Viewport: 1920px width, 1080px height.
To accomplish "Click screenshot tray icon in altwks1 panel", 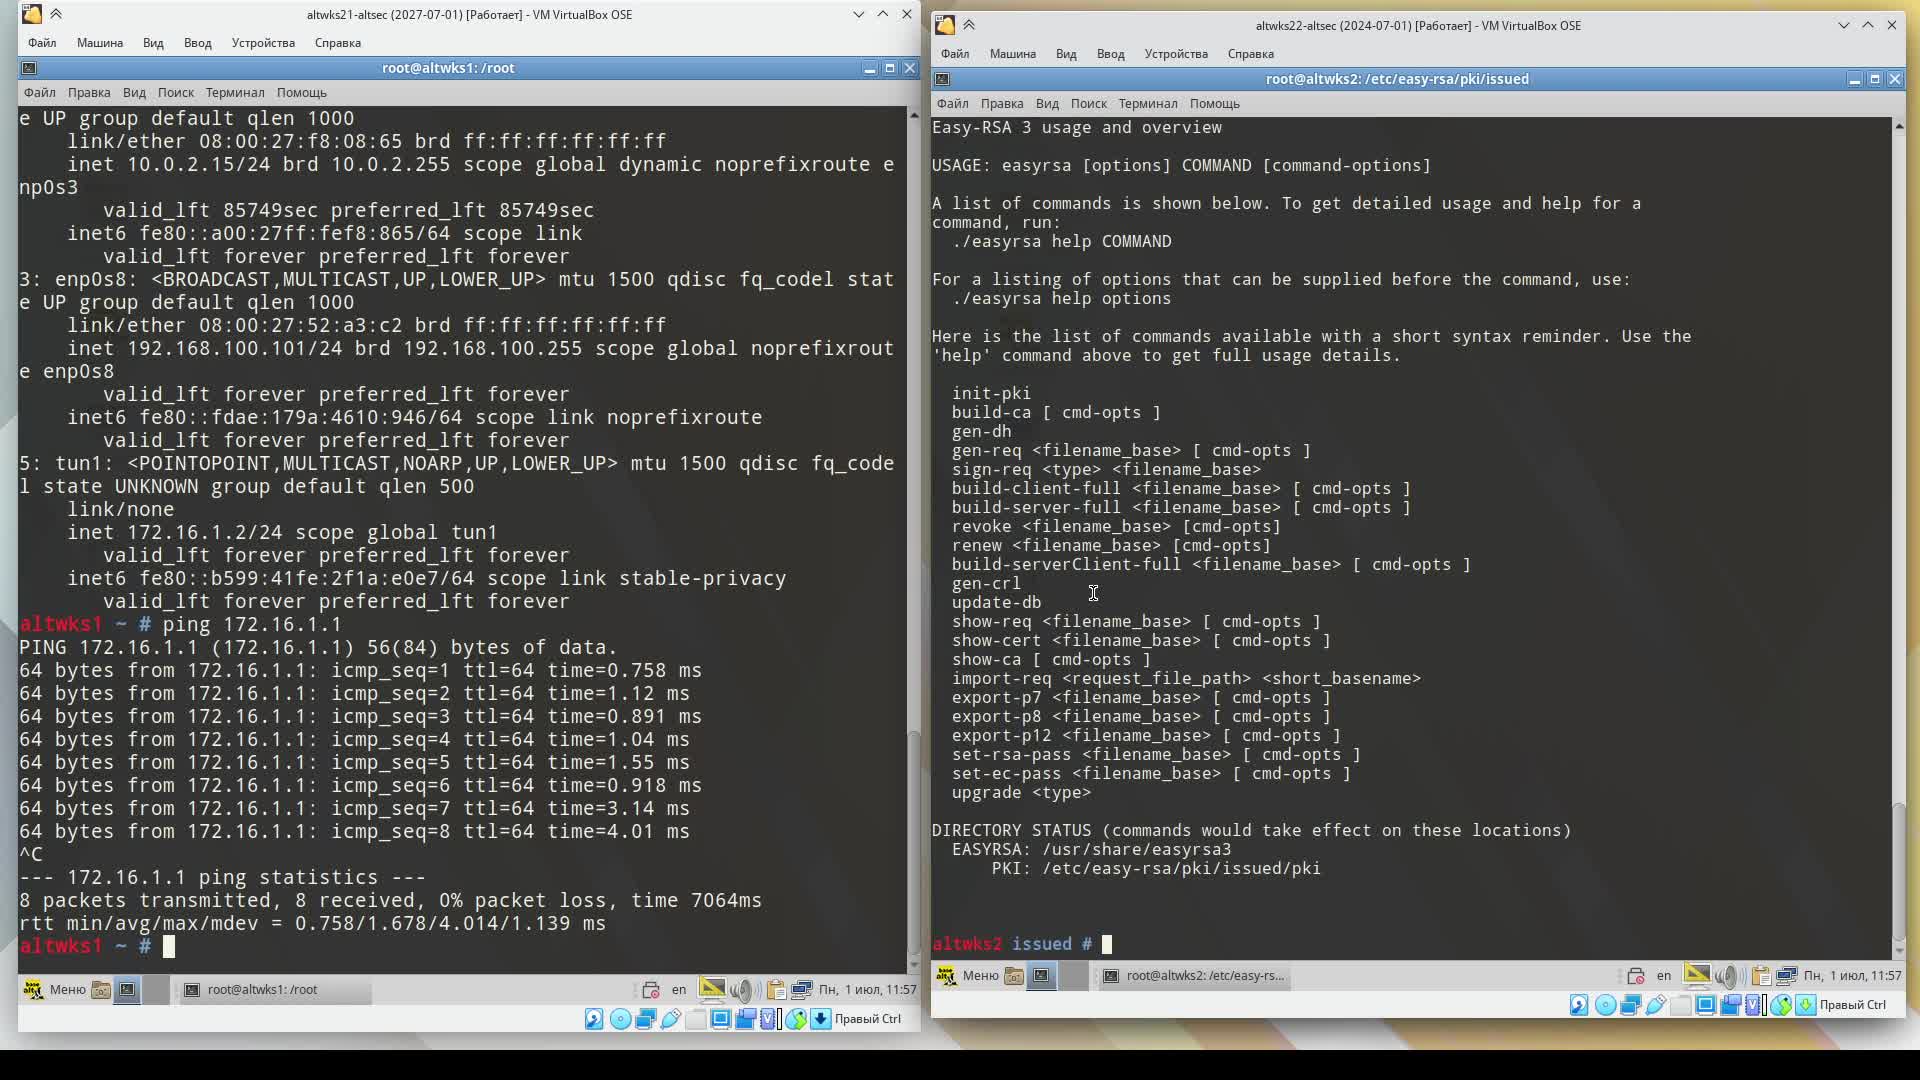I will 651,990.
